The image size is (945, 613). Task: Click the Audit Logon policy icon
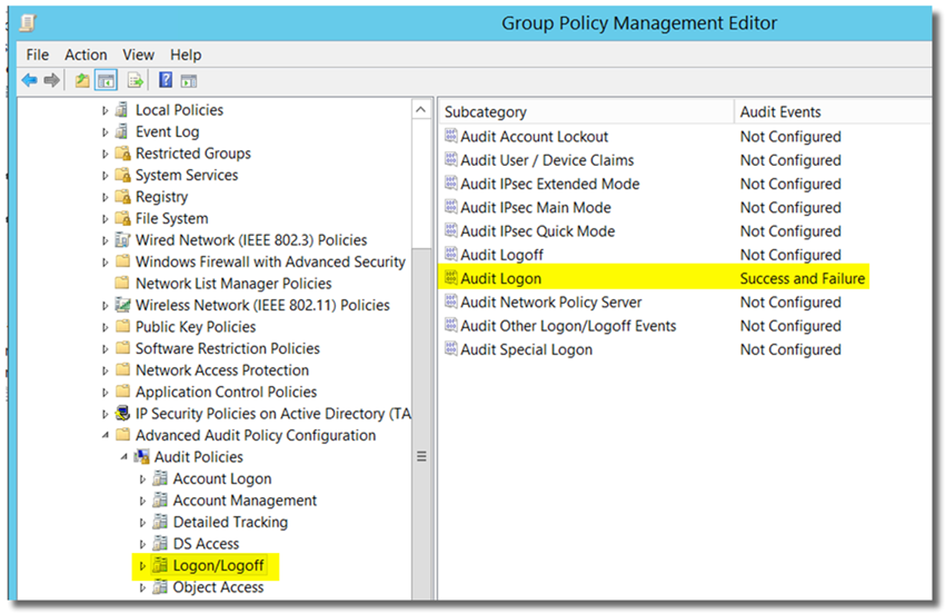pyautogui.click(x=450, y=279)
